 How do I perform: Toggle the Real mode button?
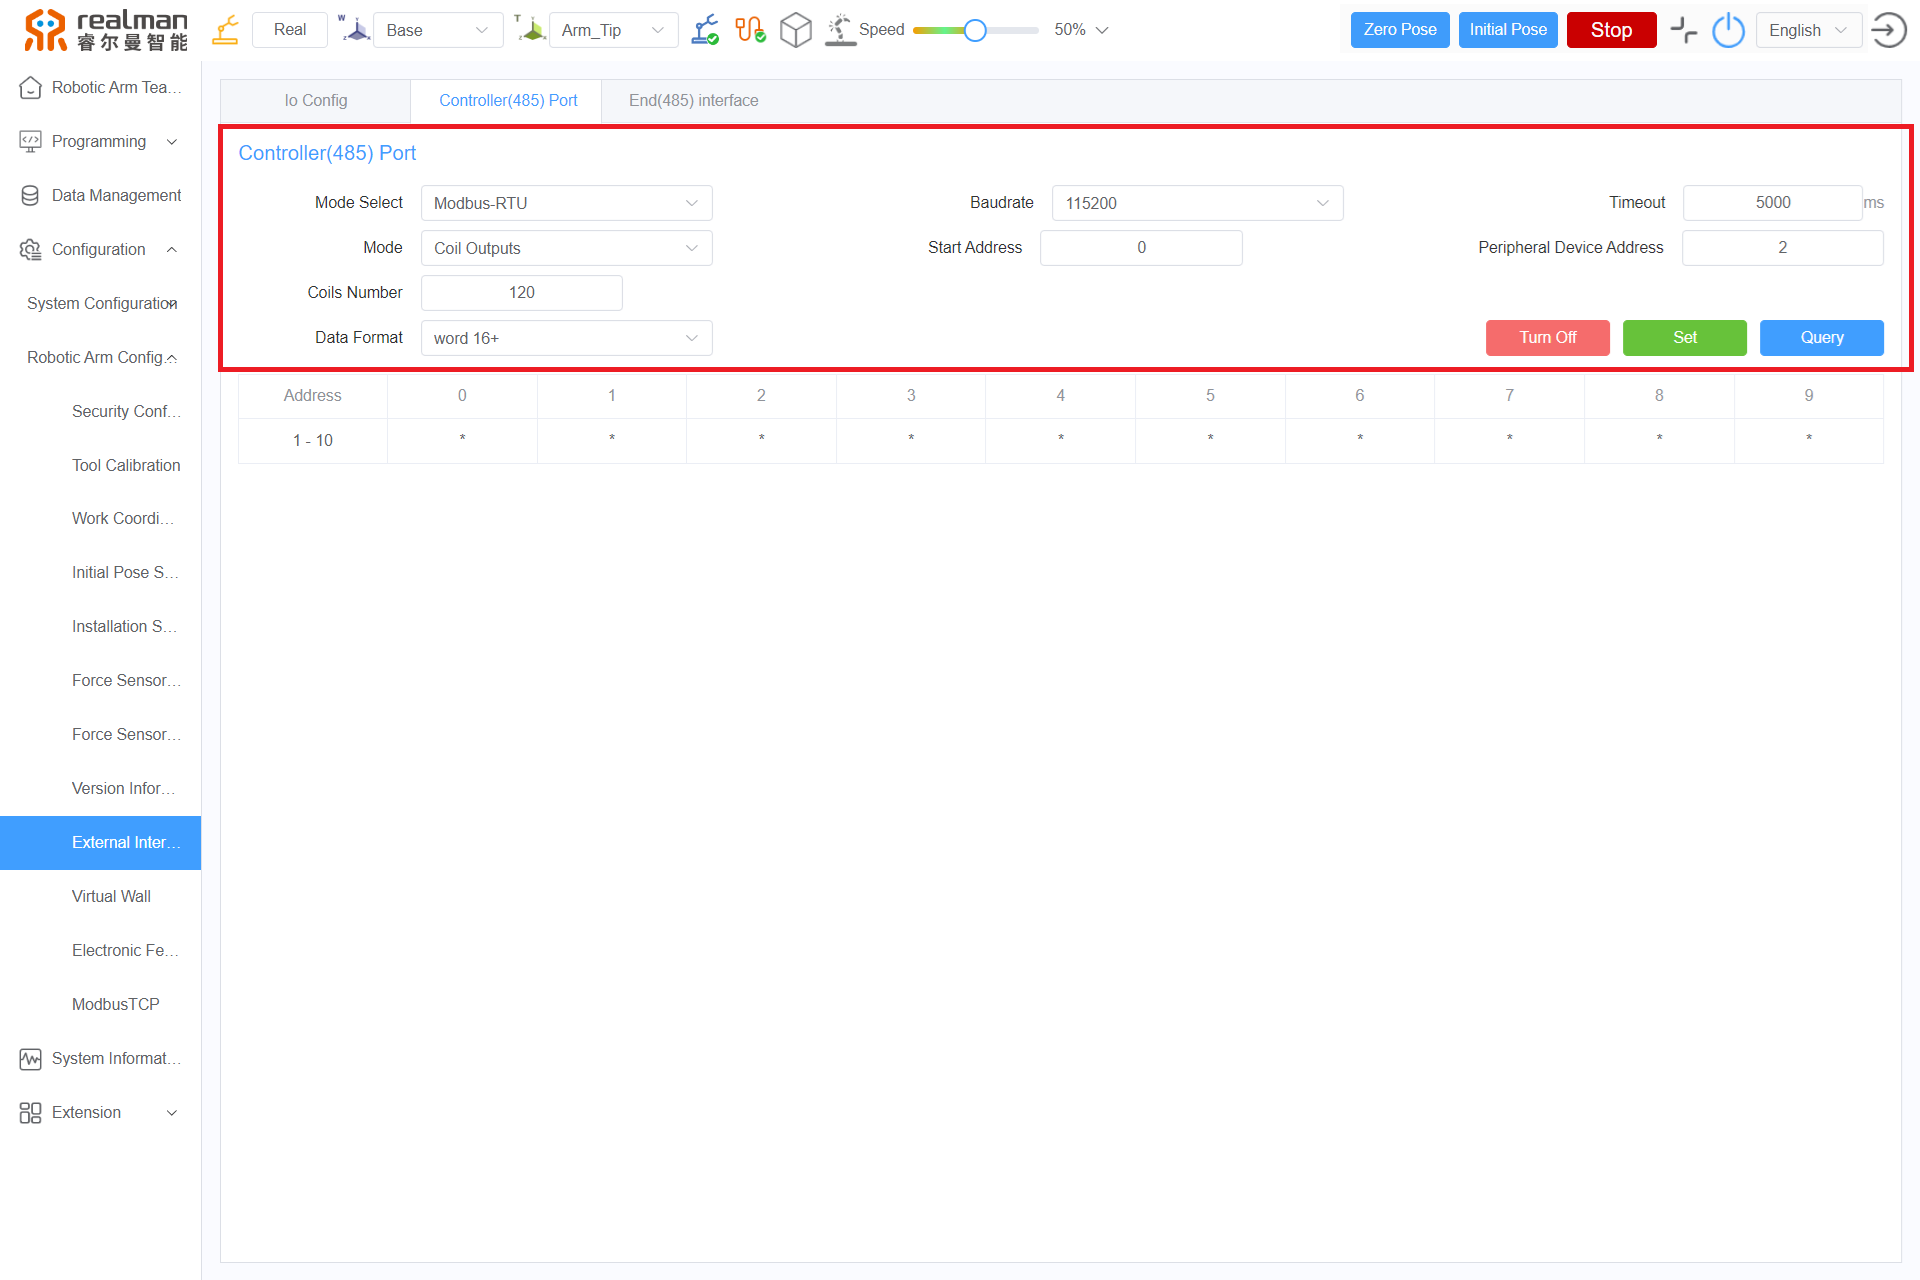tap(290, 30)
